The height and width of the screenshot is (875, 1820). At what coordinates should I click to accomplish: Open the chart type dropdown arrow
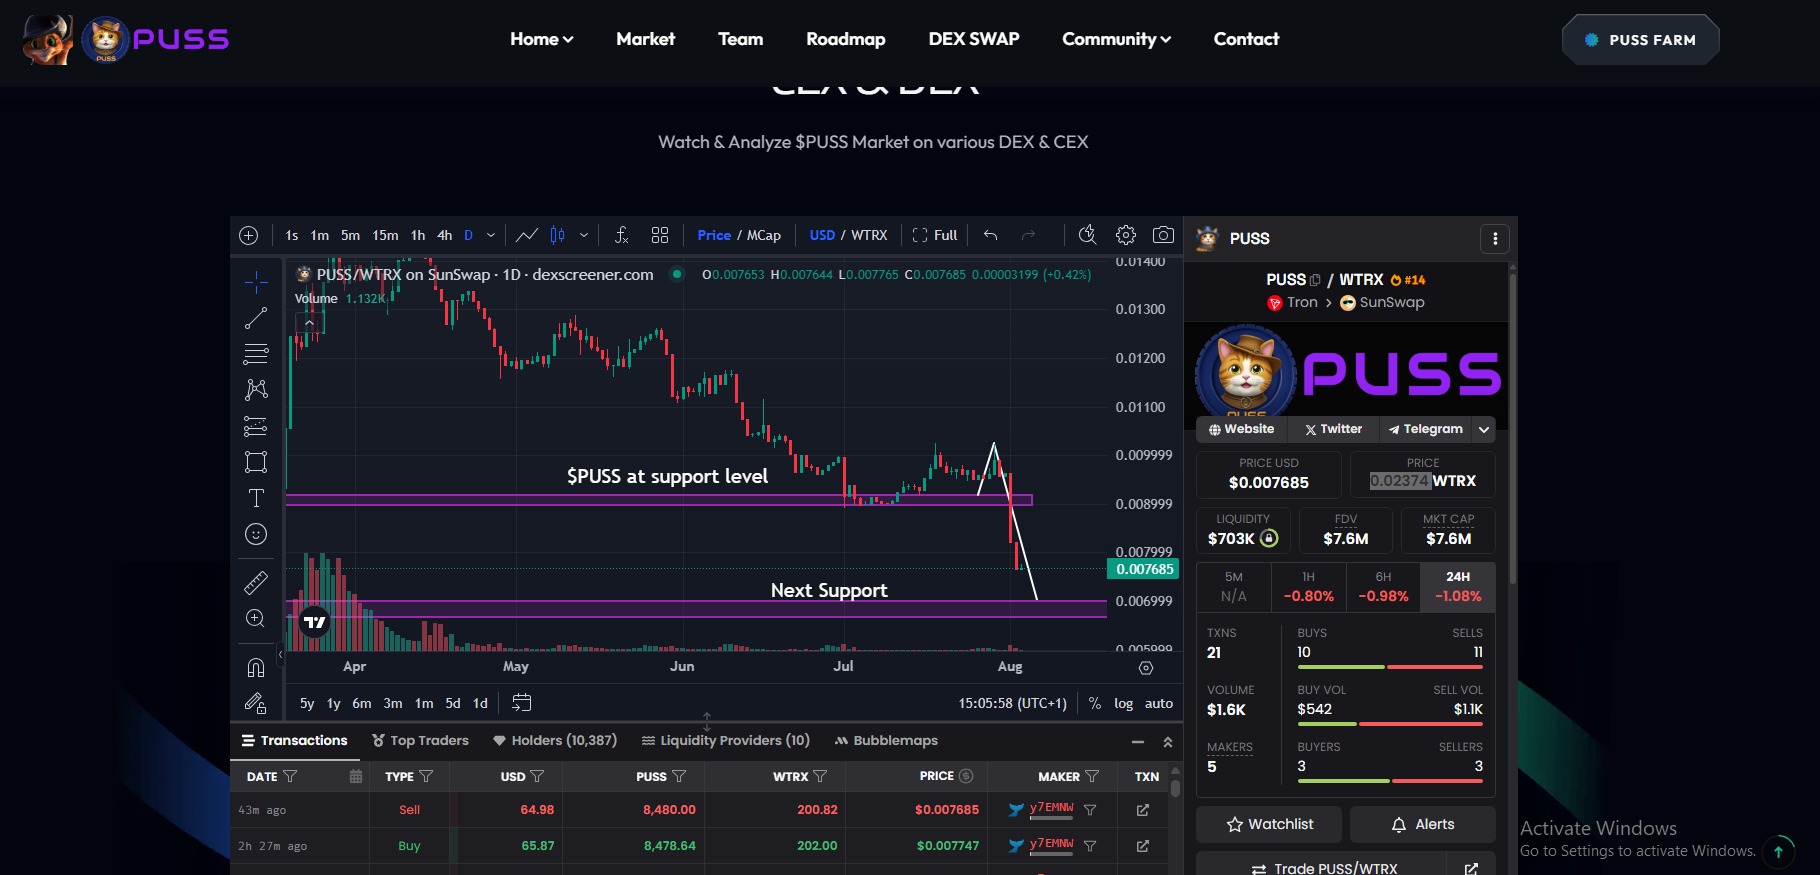[x=584, y=235]
